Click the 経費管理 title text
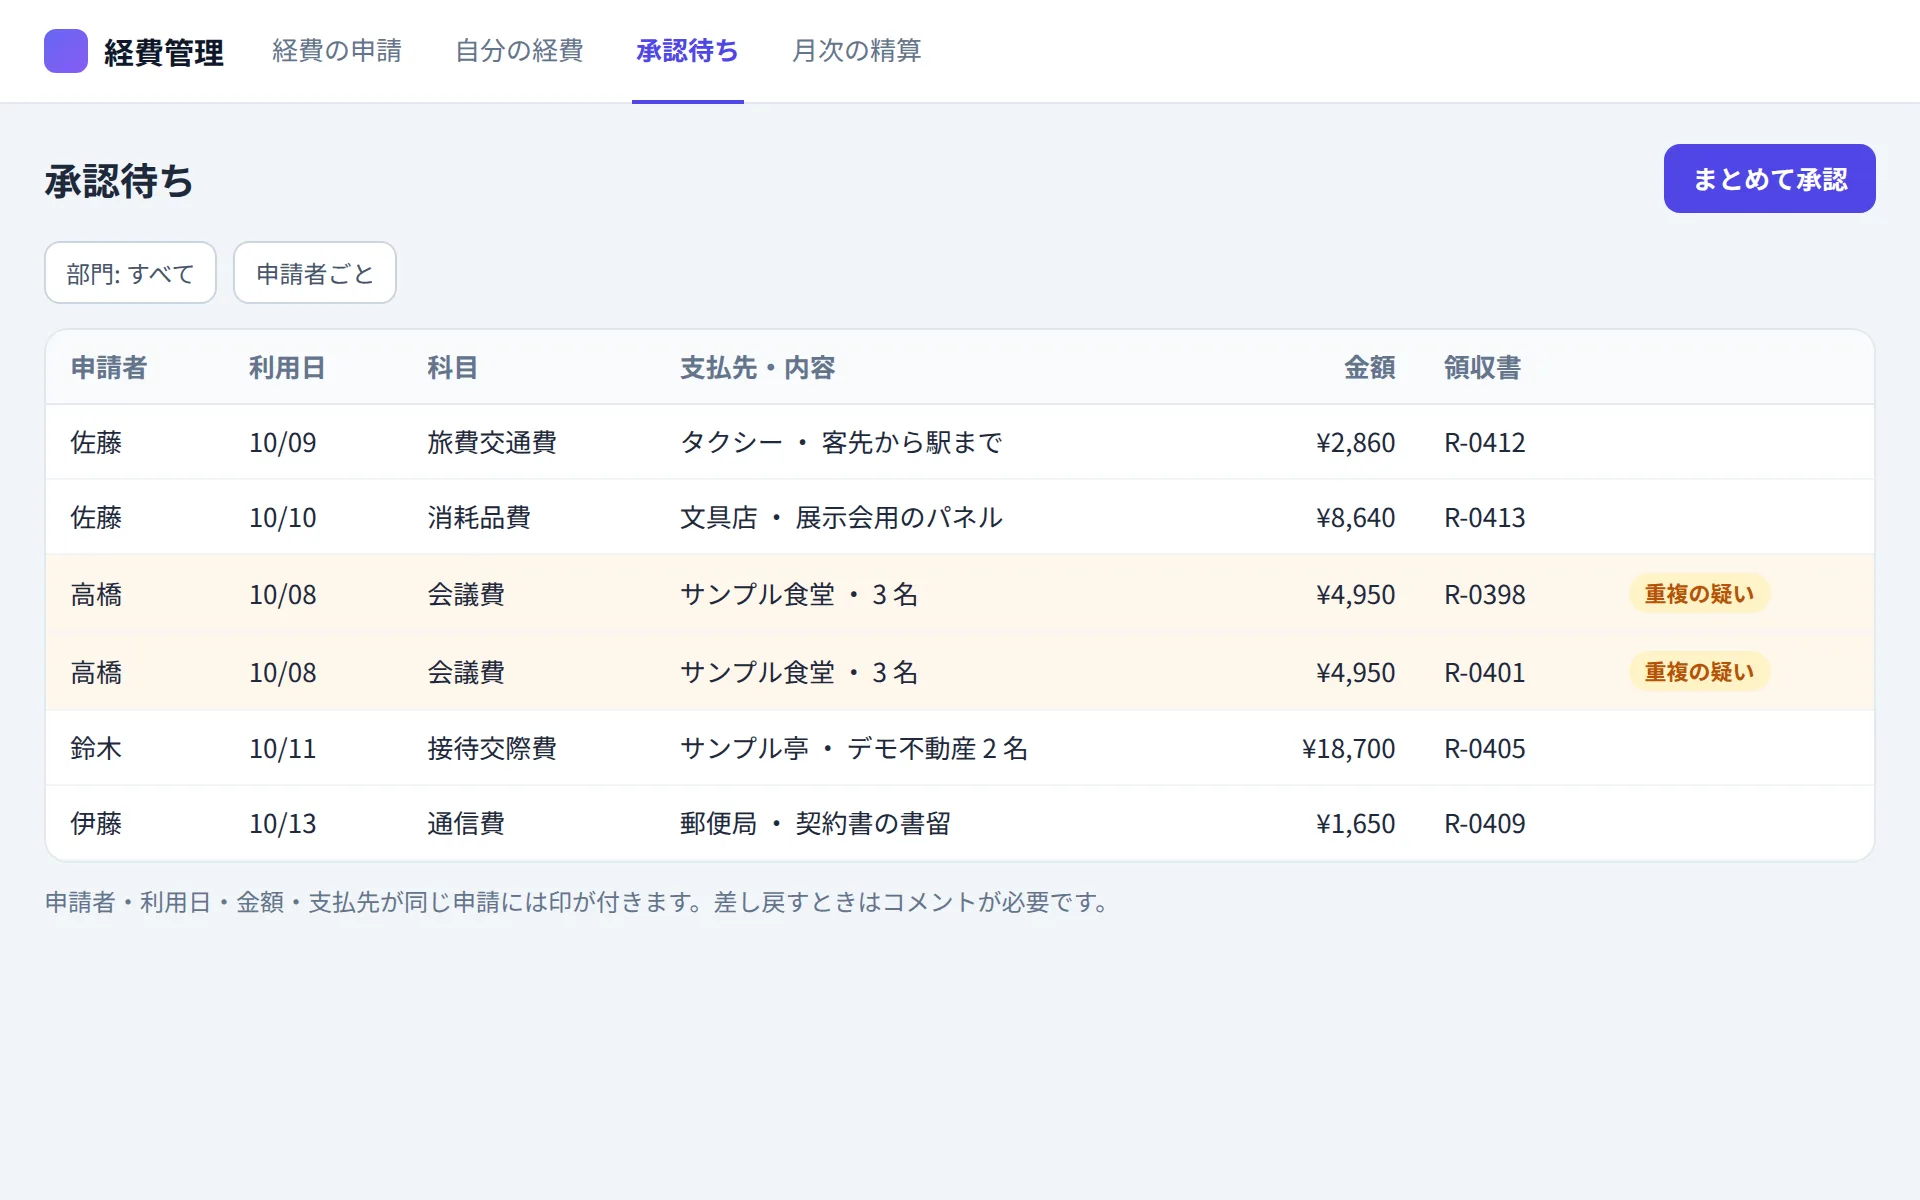 click(x=164, y=52)
